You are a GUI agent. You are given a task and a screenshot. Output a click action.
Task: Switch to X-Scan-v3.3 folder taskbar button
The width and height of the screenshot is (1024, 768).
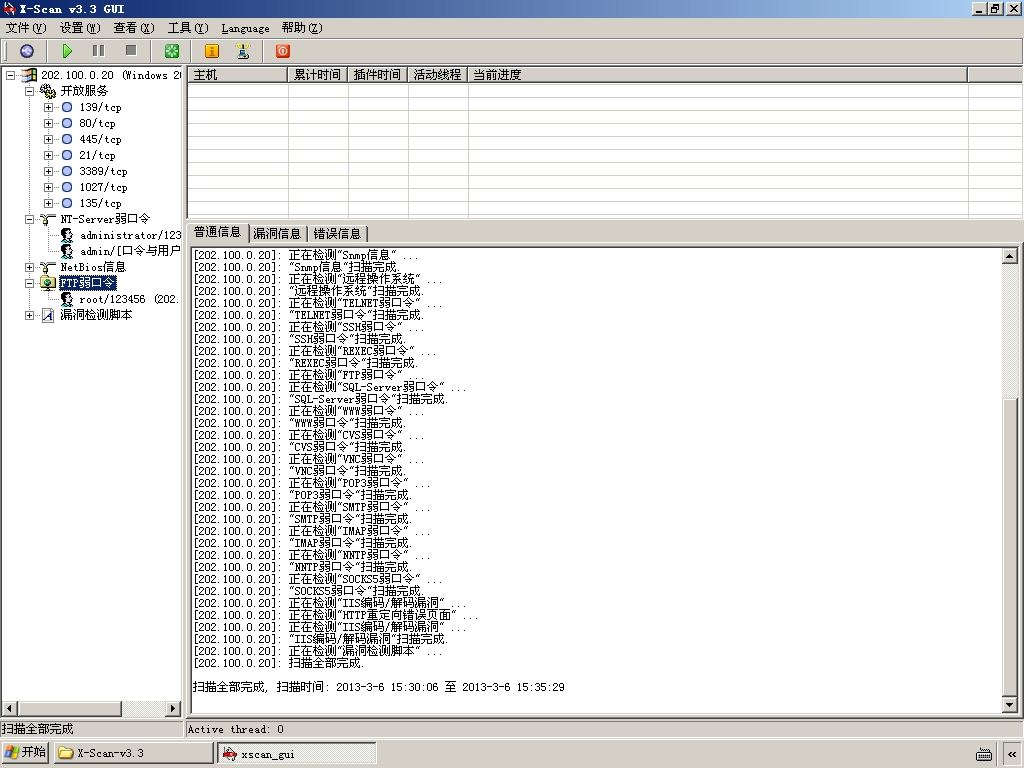pos(133,753)
